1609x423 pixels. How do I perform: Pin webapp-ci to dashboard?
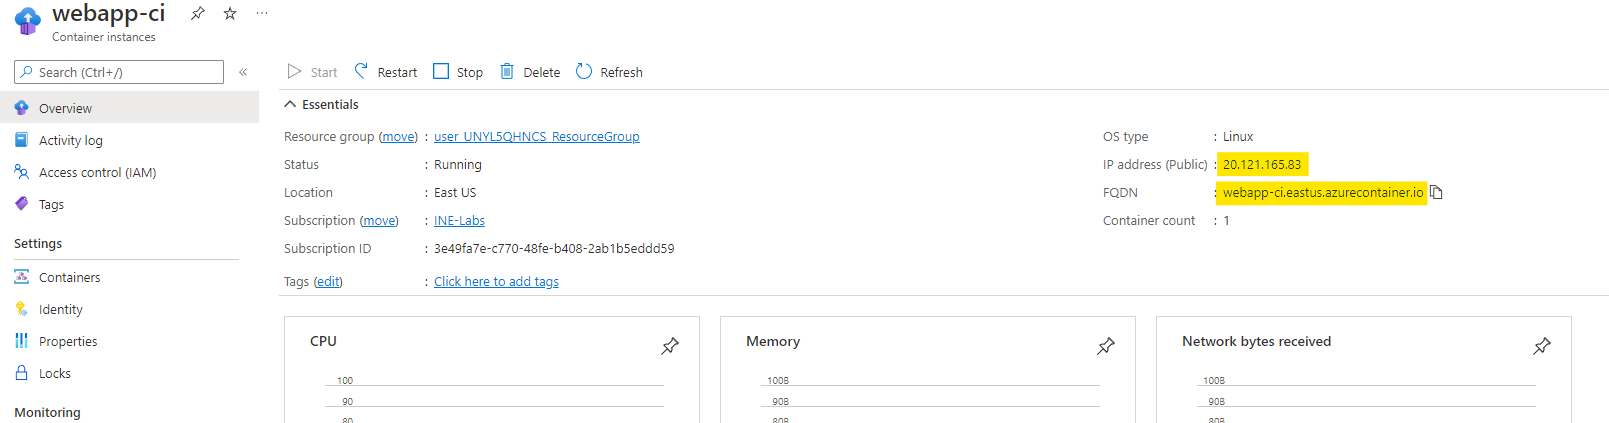pos(198,13)
